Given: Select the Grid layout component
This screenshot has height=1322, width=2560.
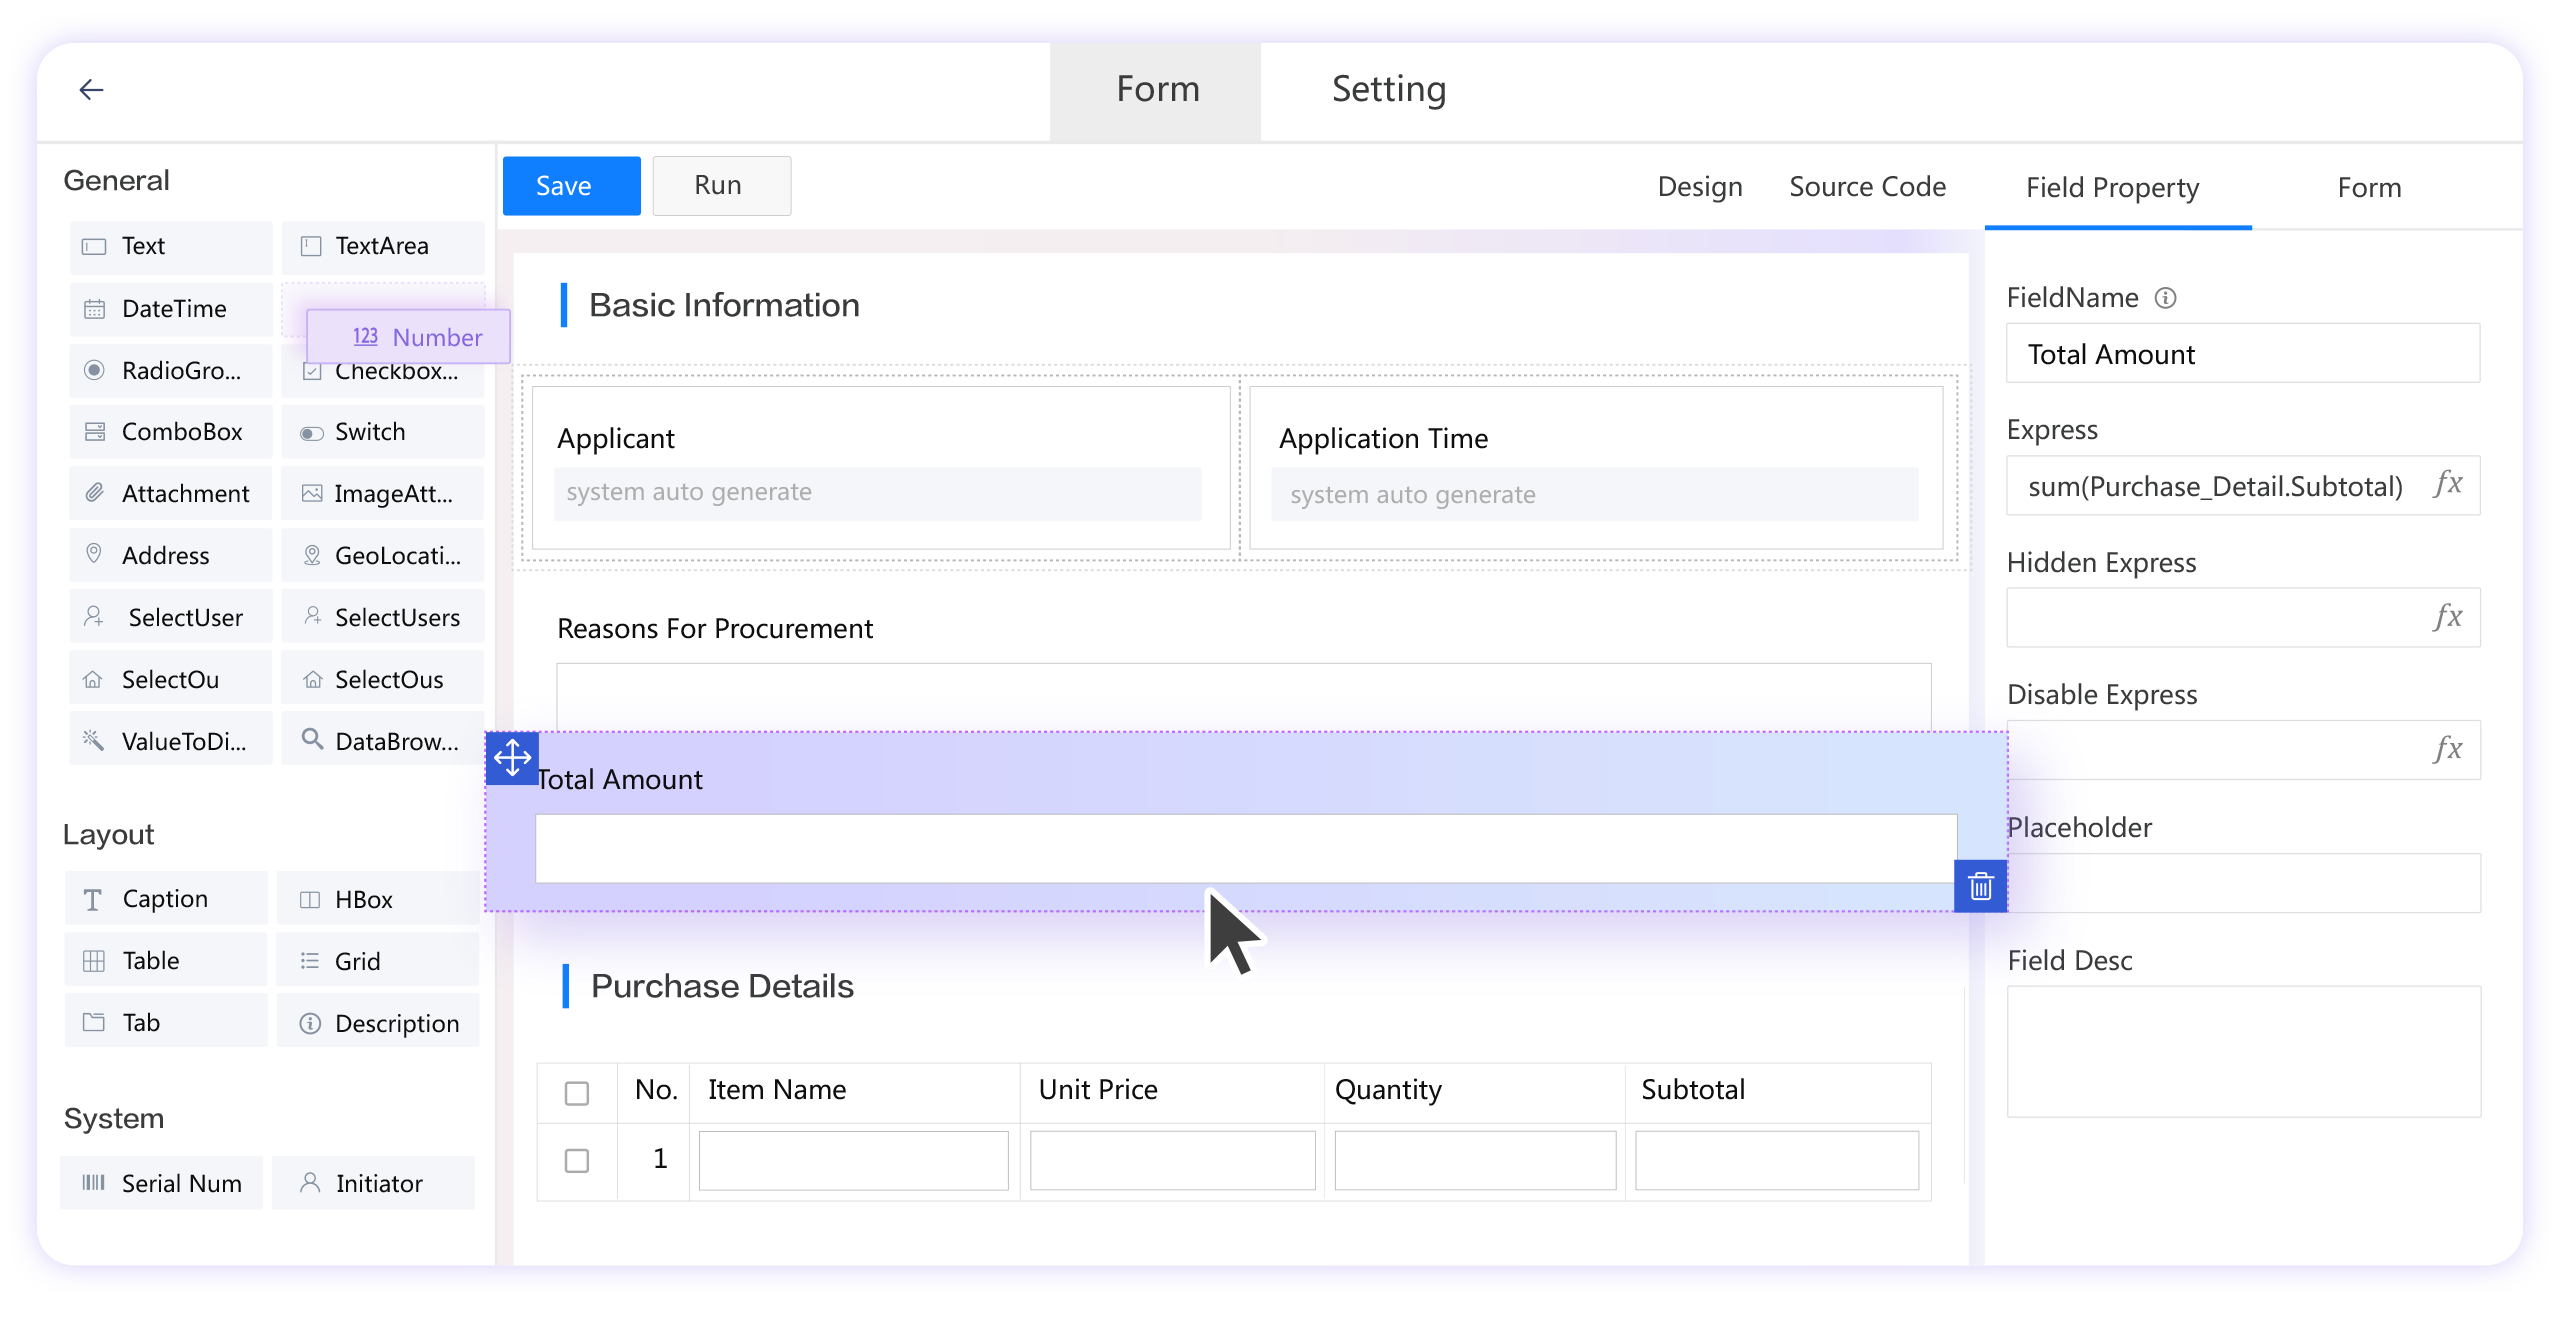Looking at the screenshot, I should tap(356, 960).
